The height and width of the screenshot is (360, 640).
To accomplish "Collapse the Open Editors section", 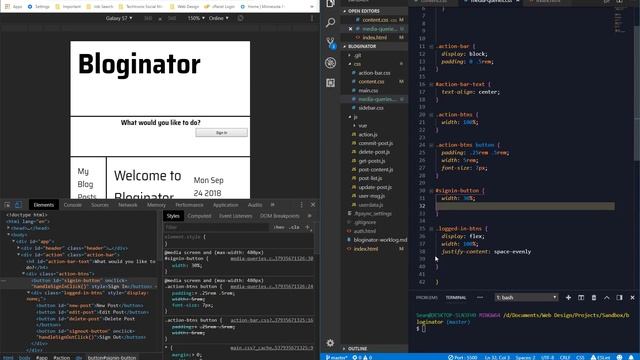I will [x=363, y=11].
